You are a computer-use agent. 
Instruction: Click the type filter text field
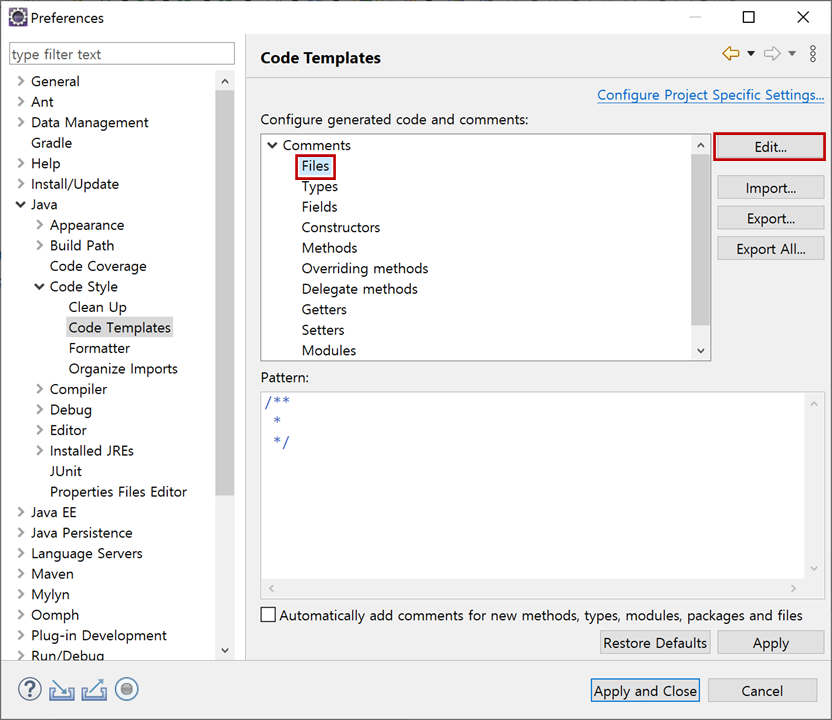point(122,54)
